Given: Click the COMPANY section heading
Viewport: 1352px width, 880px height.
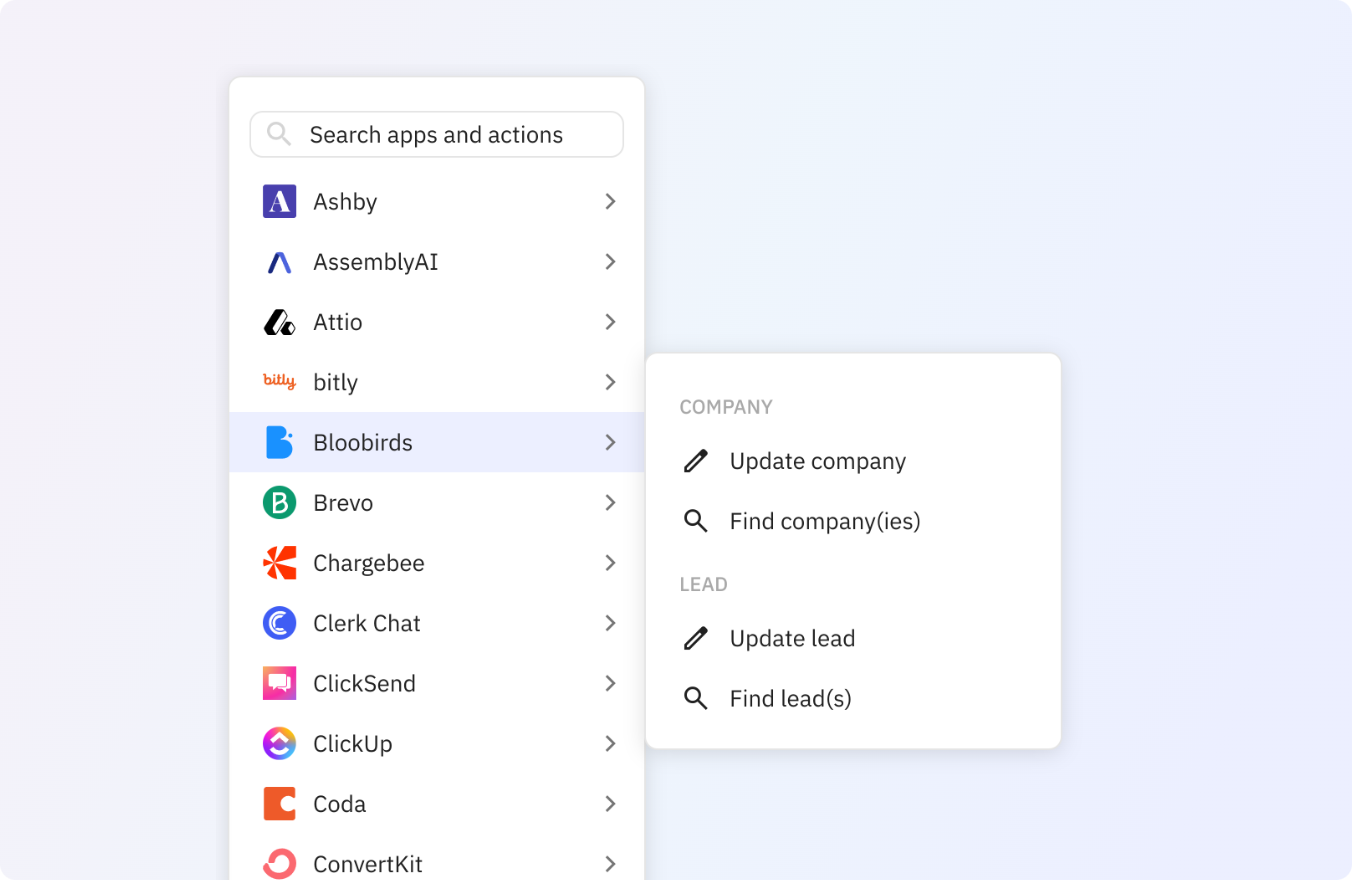Looking at the screenshot, I should (726, 407).
